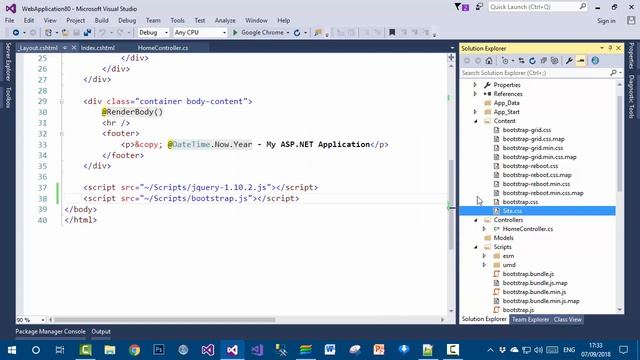Open the Server Explorer side tab

8,61
